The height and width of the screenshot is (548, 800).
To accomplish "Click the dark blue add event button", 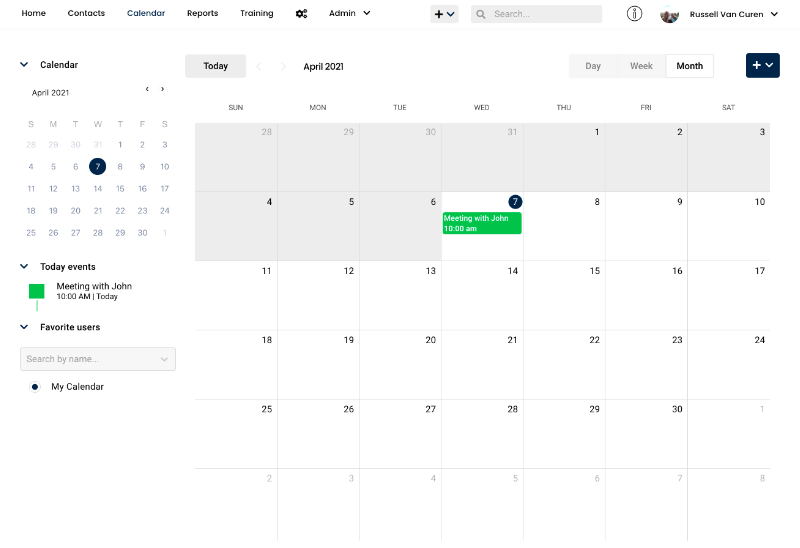I will (762, 66).
